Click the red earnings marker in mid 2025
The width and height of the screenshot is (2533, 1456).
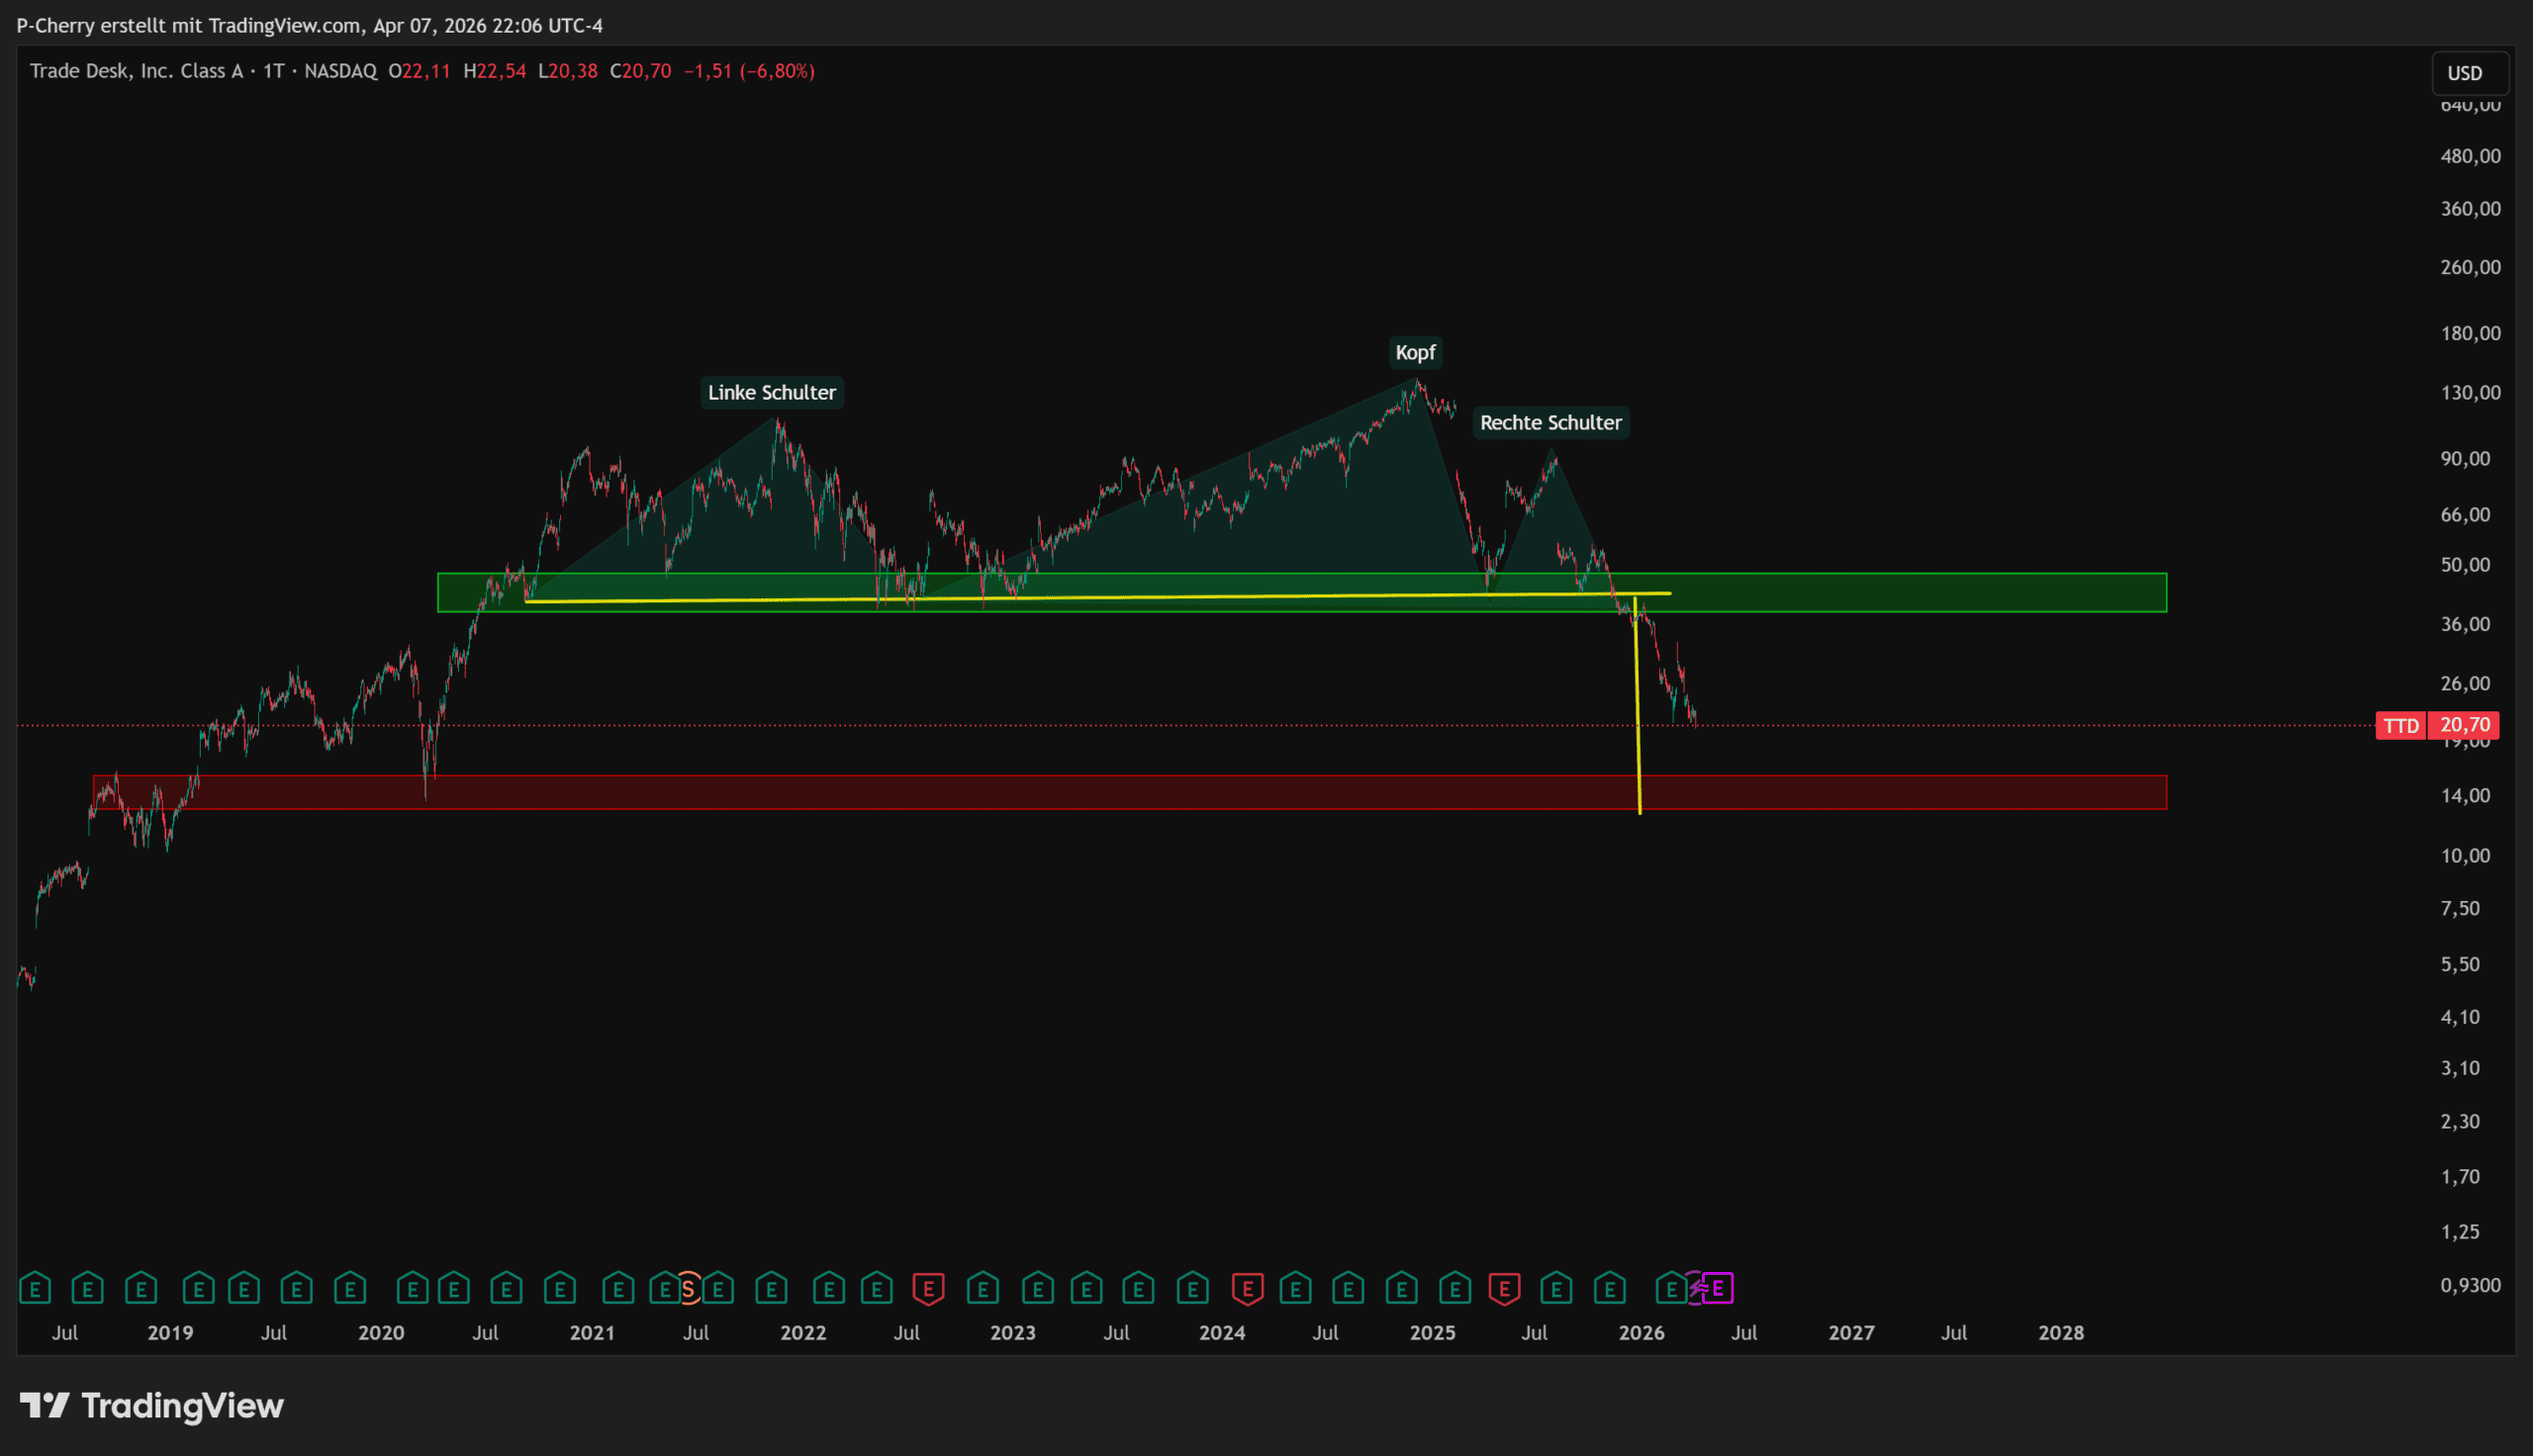pyautogui.click(x=1504, y=1289)
